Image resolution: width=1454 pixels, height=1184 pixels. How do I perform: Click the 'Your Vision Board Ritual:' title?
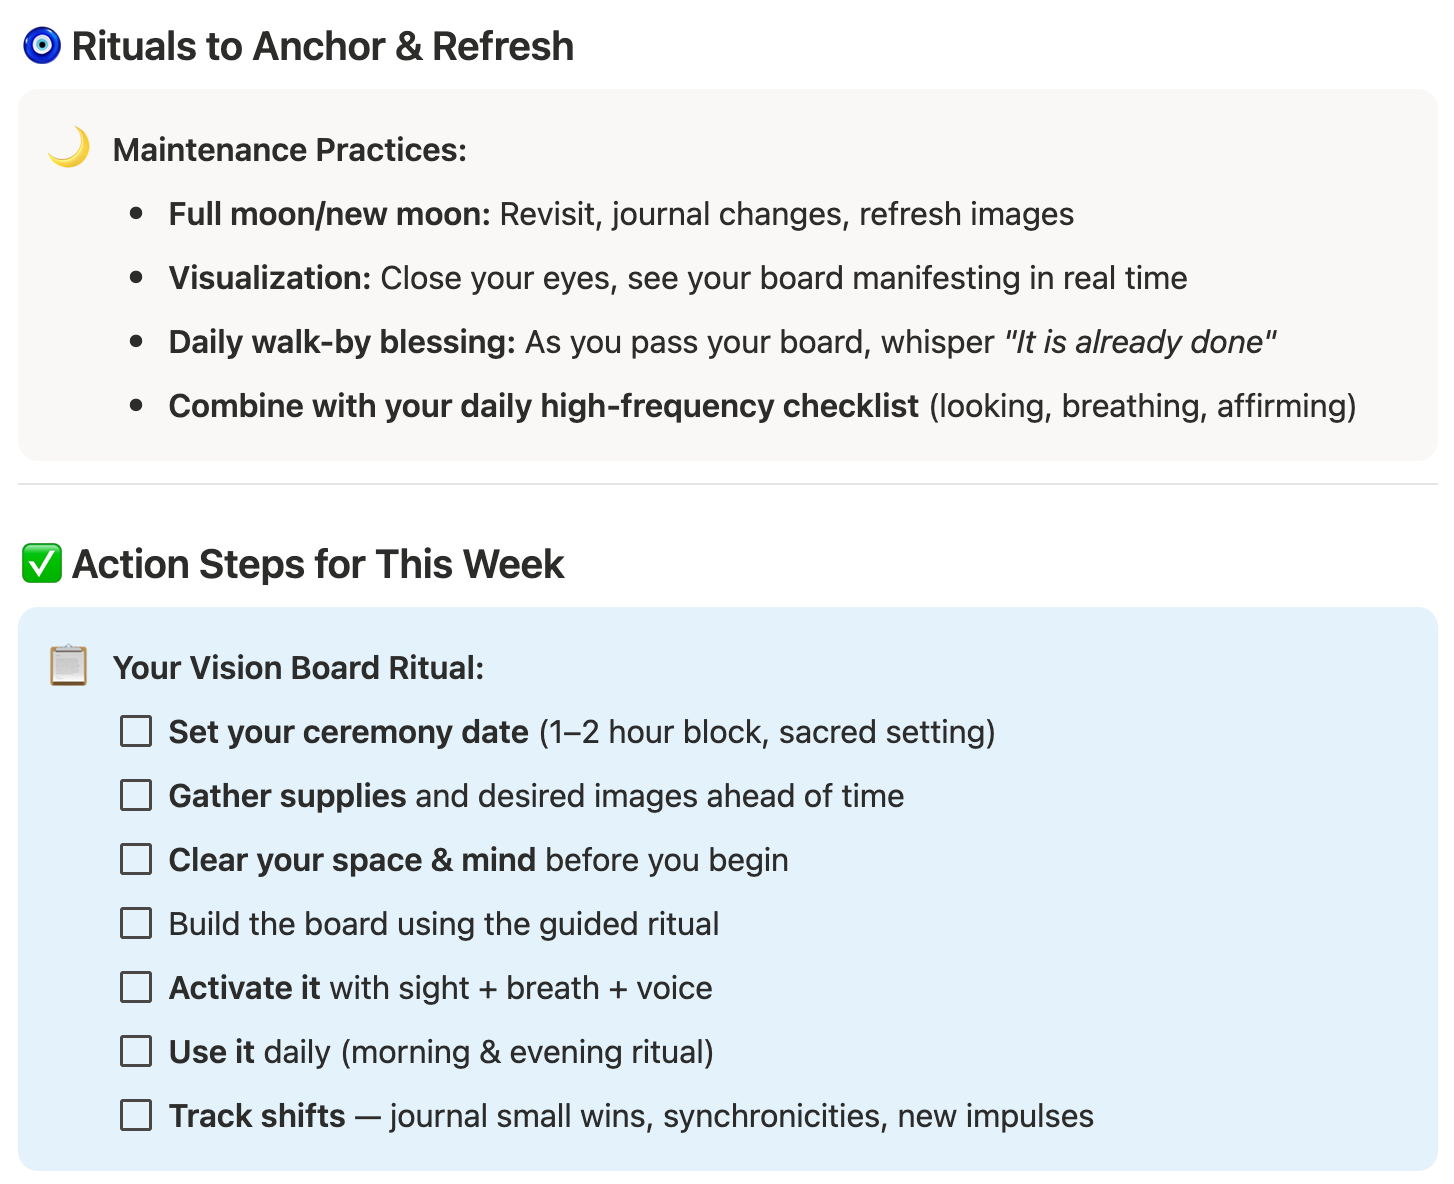point(298,668)
